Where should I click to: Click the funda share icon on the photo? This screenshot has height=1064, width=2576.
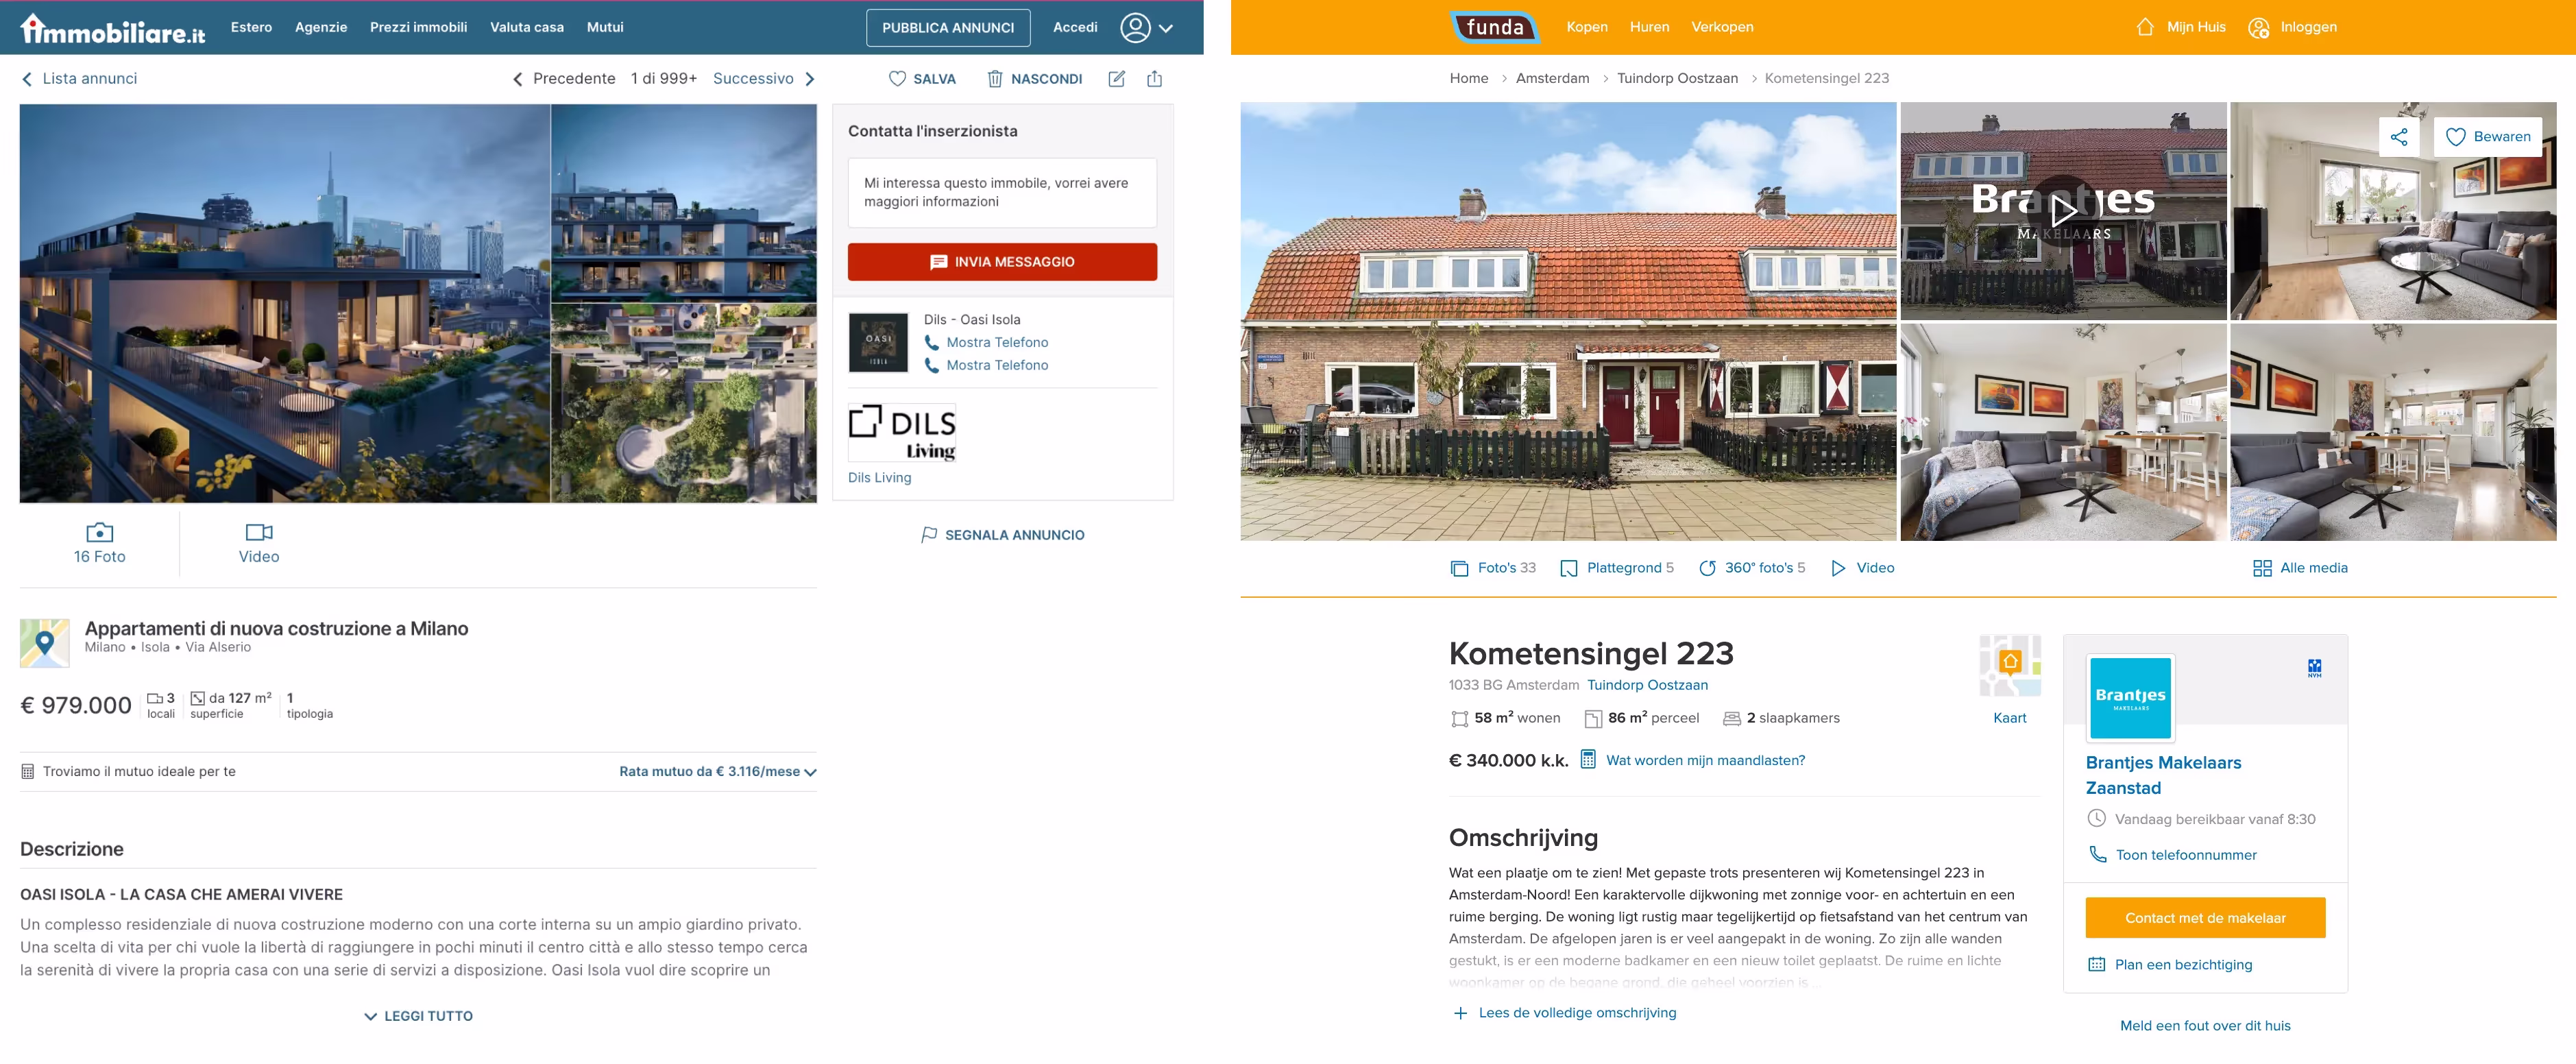click(x=2399, y=137)
